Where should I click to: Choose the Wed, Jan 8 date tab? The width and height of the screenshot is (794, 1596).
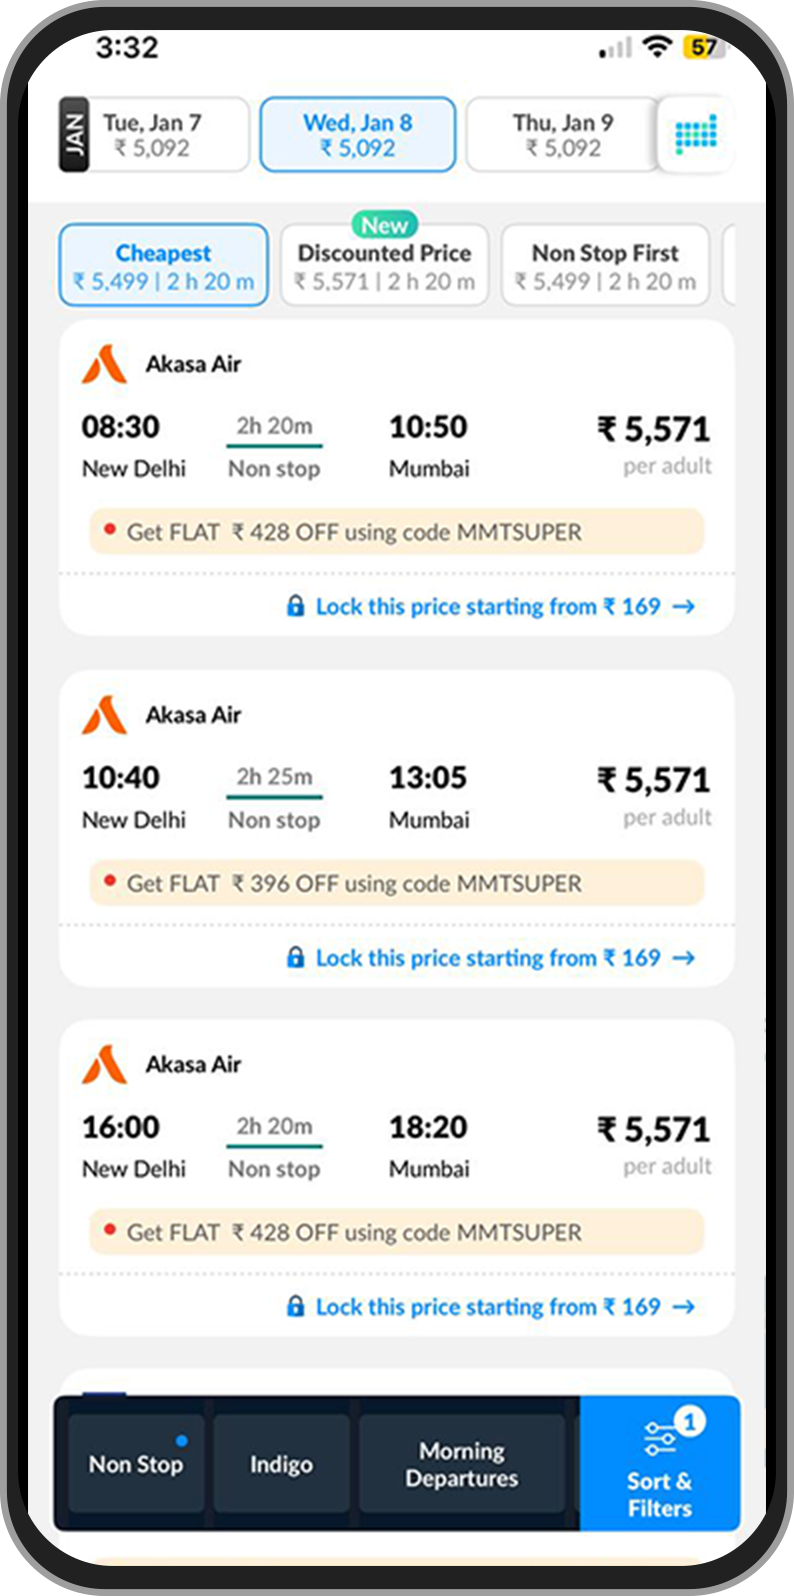click(x=358, y=135)
